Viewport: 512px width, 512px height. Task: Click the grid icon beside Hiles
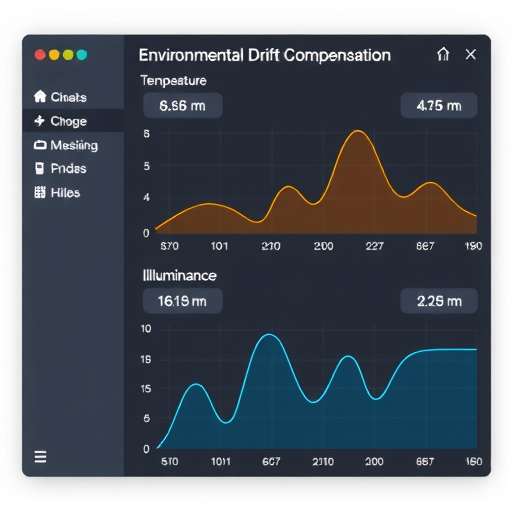pos(40,192)
